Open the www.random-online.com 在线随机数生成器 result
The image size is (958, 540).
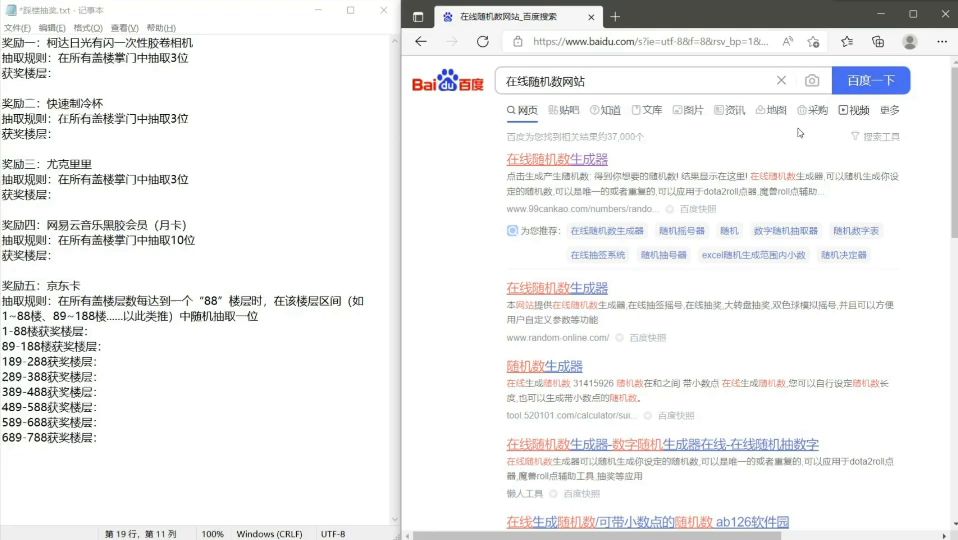pos(556,288)
